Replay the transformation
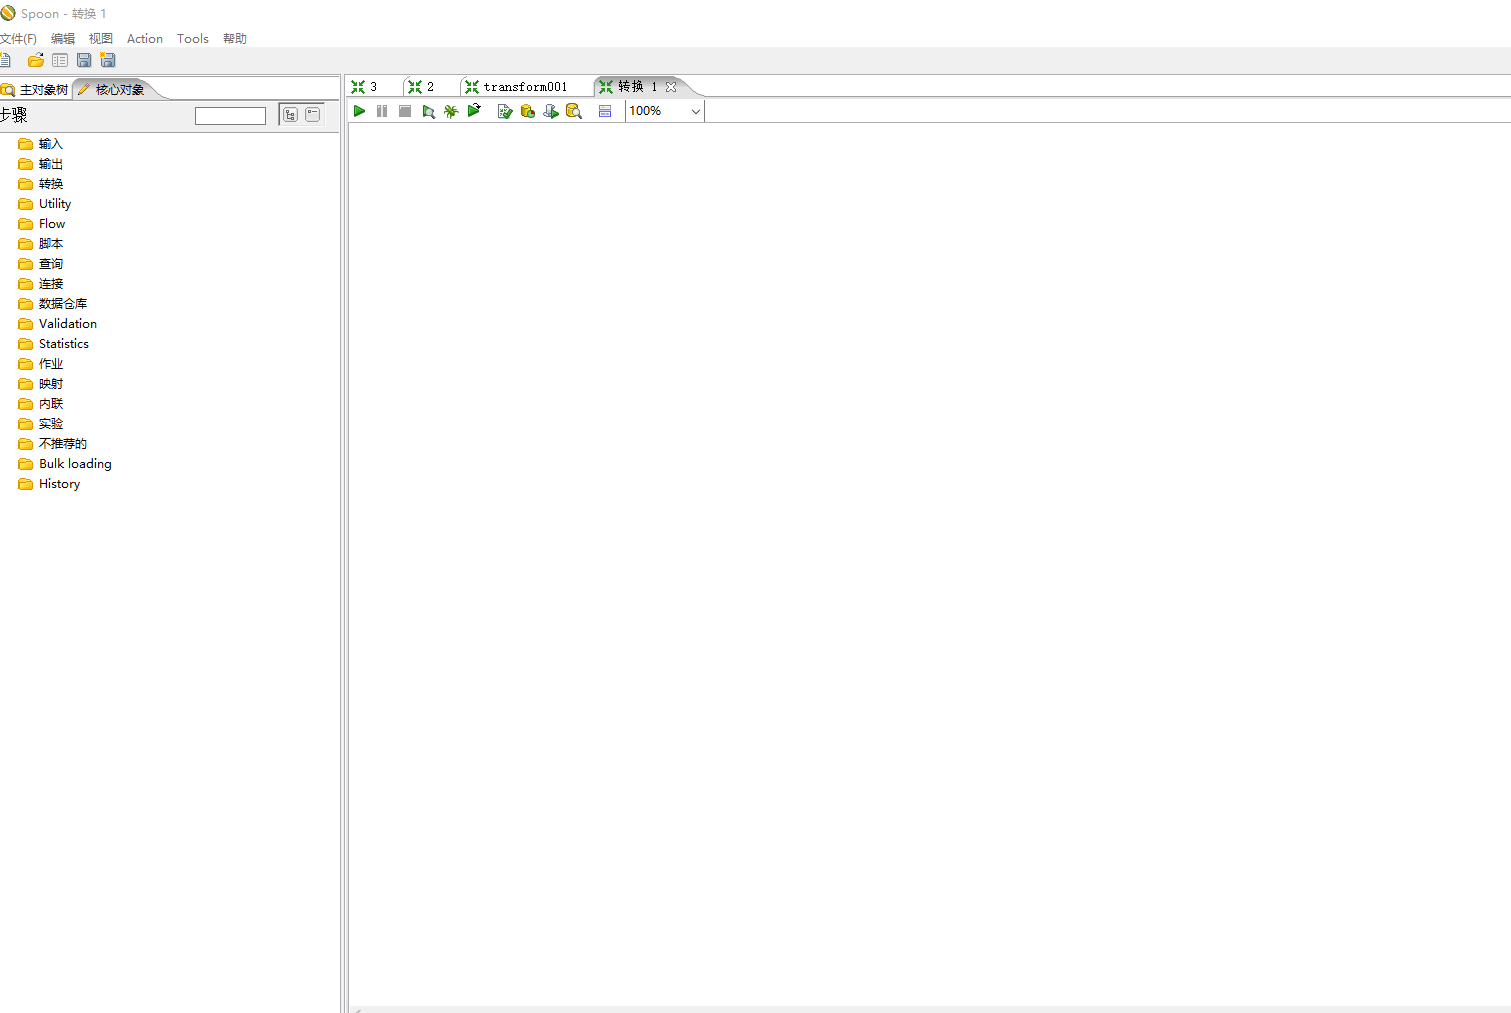 pos(474,111)
